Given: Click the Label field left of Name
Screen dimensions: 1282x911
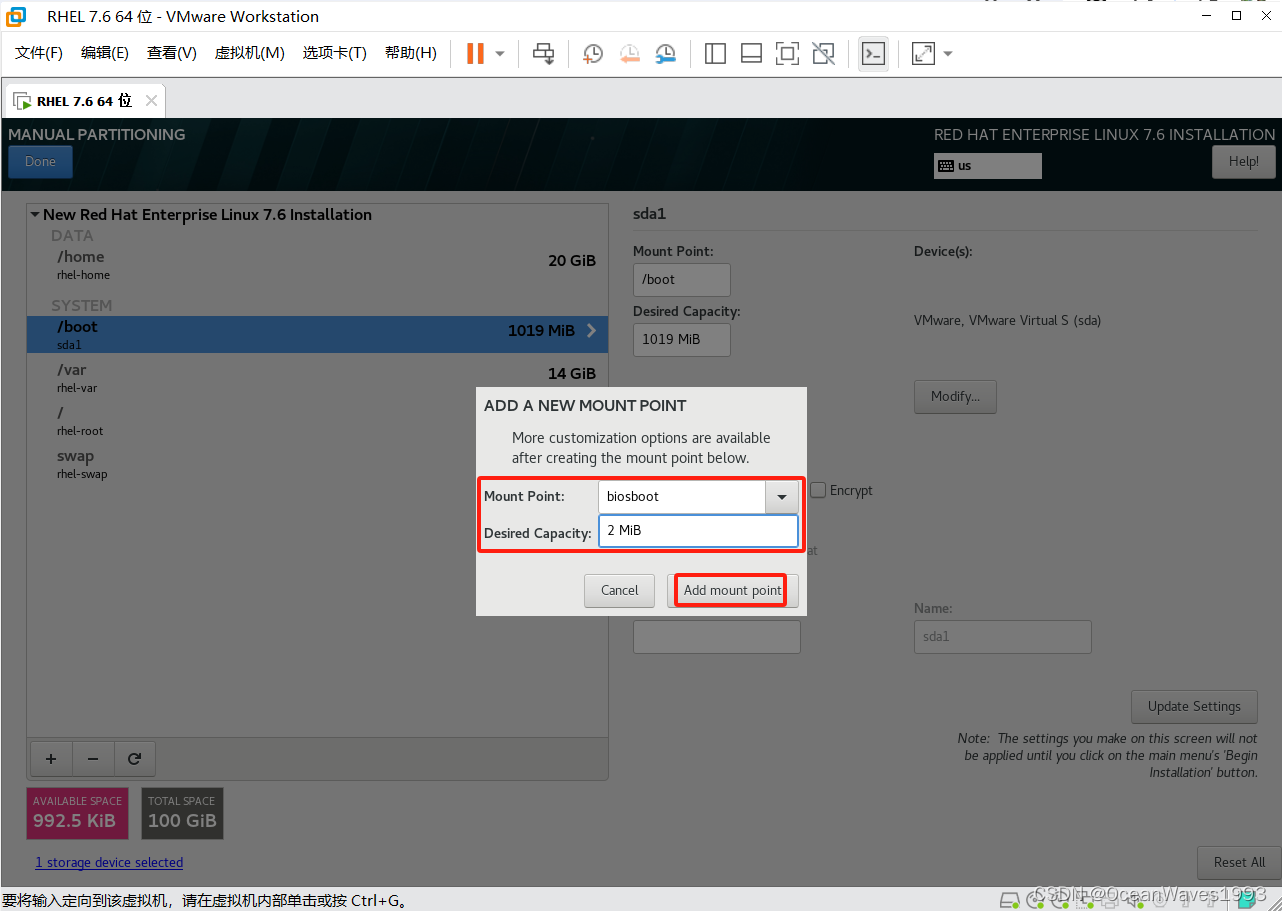Looking at the screenshot, I should (x=717, y=636).
